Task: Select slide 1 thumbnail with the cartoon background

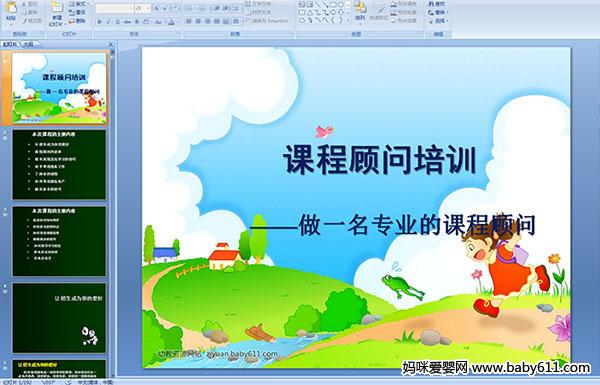Action: point(59,88)
